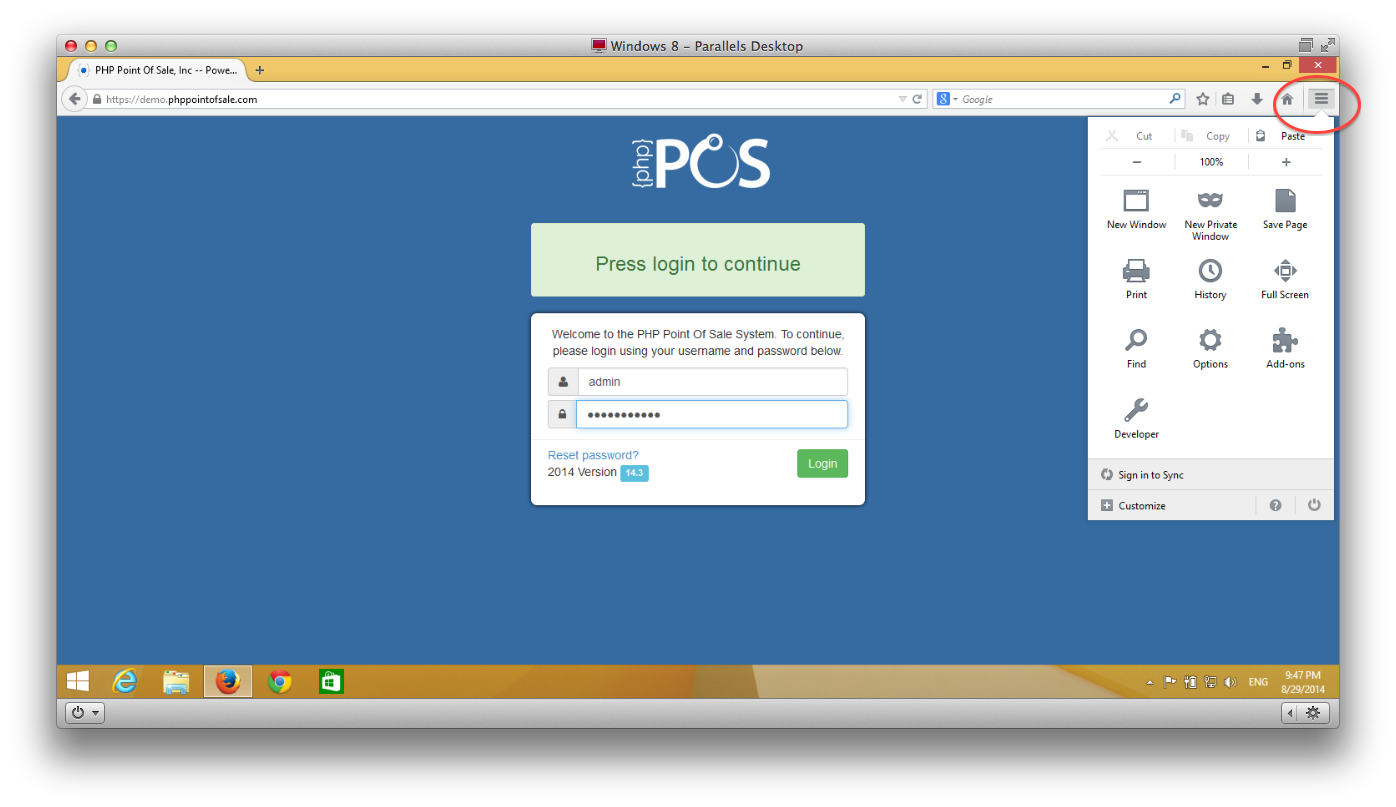Open Developer tools wrench
Screen dimensions: 1396x807
pyautogui.click(x=1136, y=411)
